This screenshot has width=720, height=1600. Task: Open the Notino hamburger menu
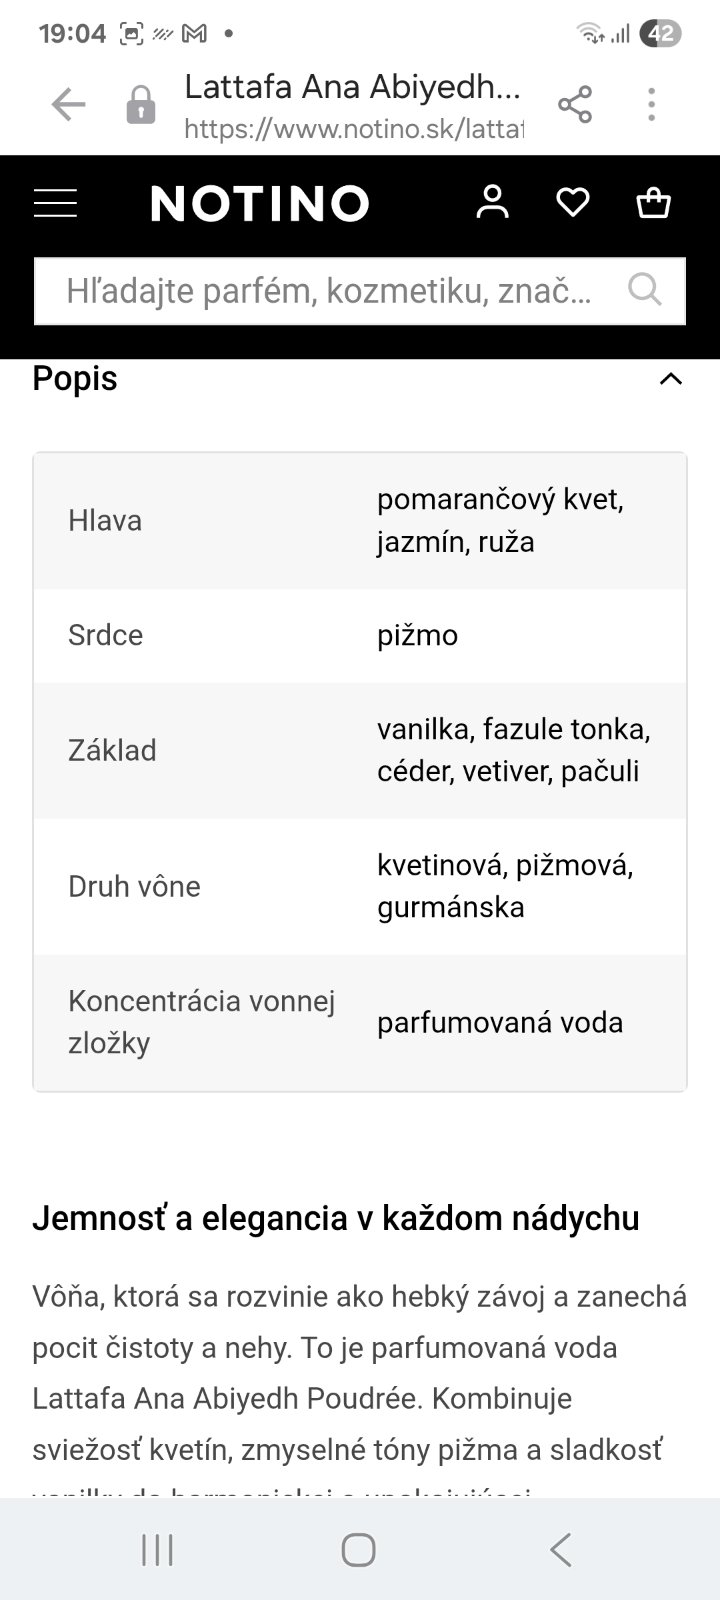tap(55, 203)
